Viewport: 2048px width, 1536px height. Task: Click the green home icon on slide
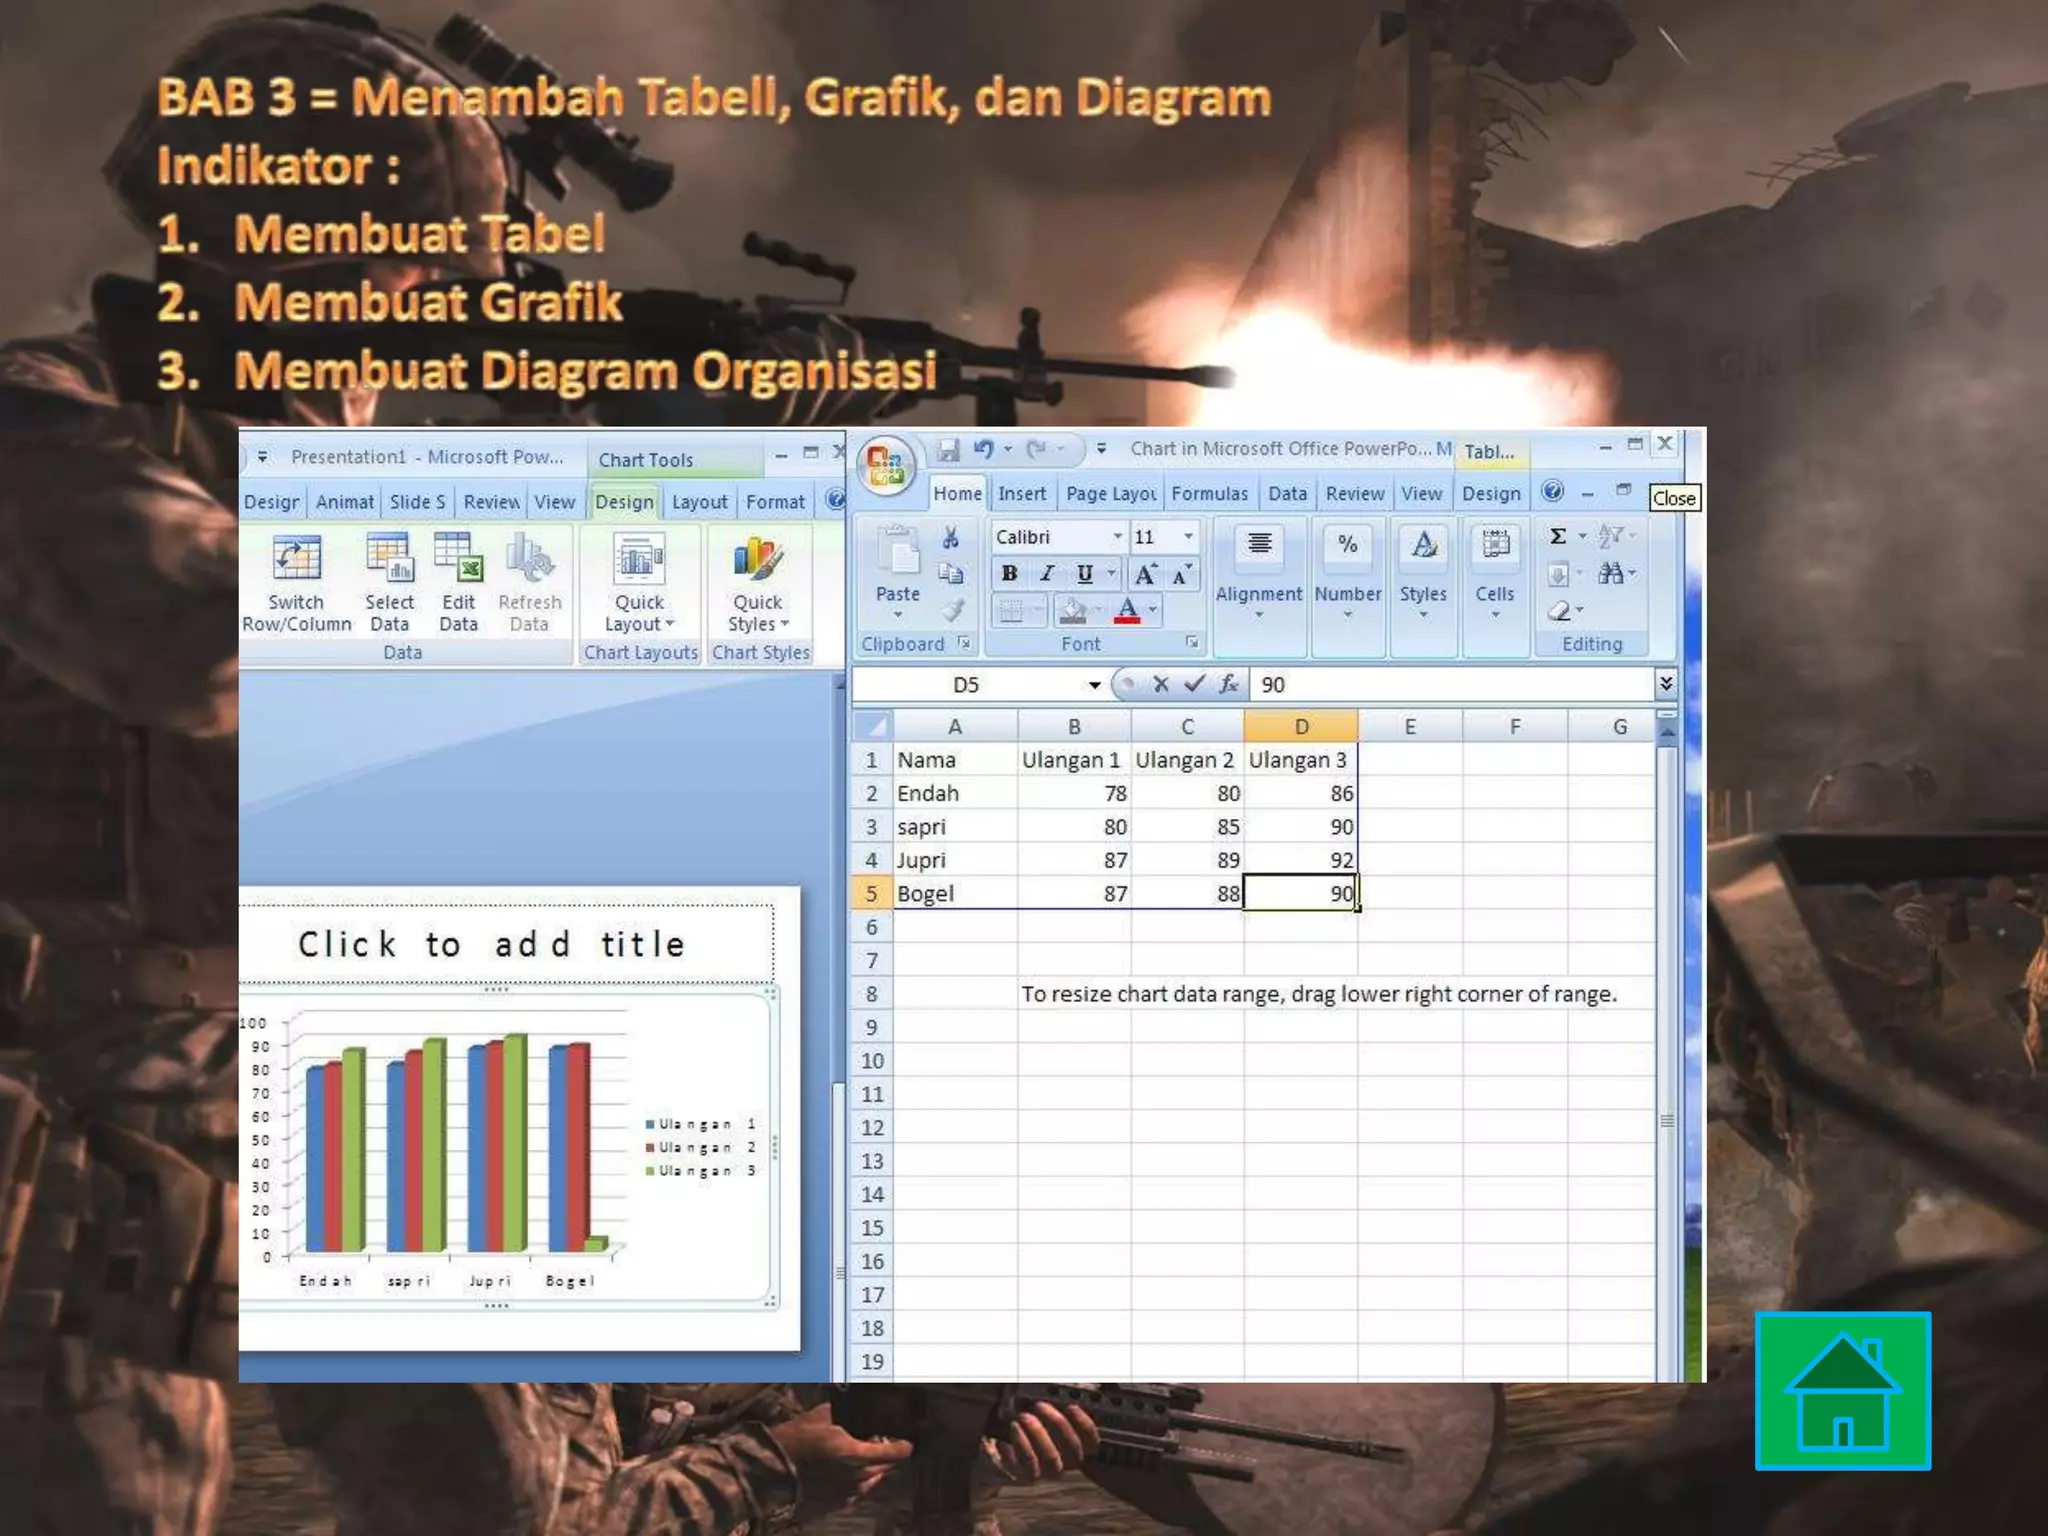pos(1842,1390)
